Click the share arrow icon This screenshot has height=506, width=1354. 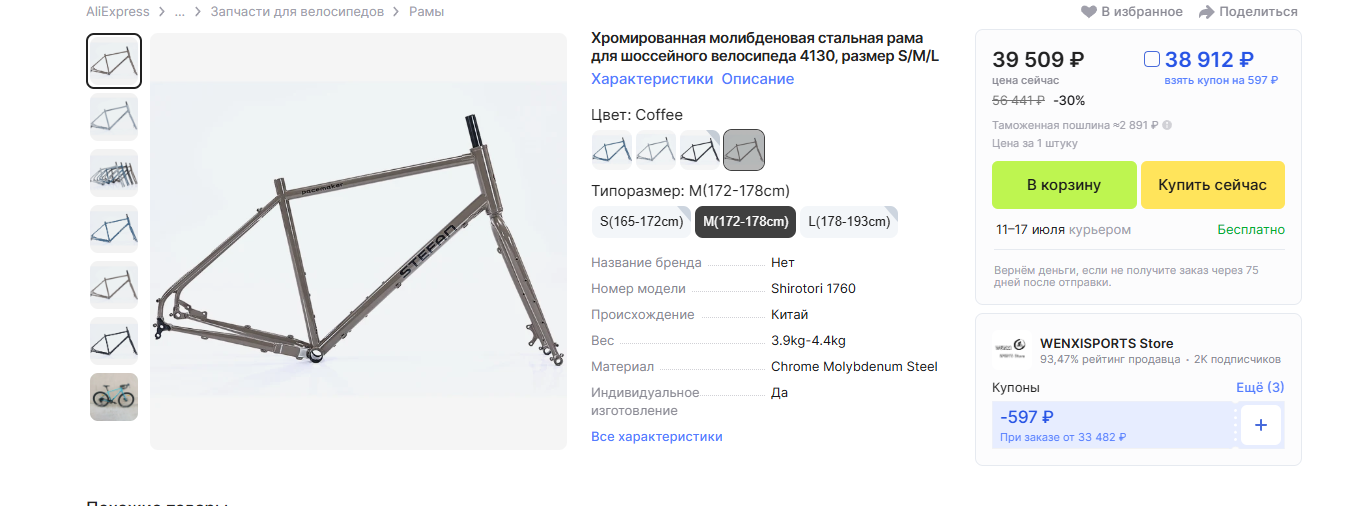click(1207, 12)
